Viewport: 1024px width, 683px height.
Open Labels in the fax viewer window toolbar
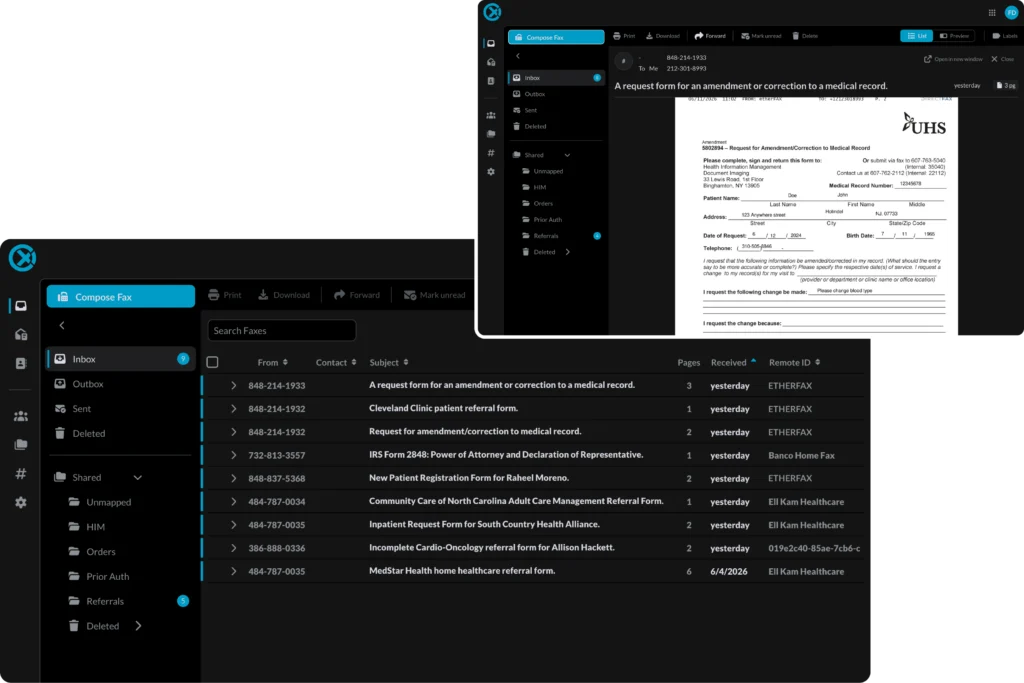pos(1005,36)
